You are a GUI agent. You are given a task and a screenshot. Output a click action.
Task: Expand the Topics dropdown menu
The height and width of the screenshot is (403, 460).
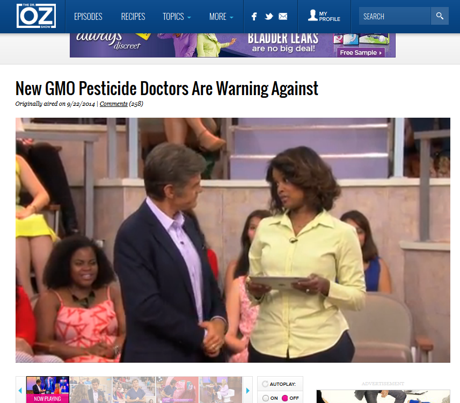click(x=177, y=16)
